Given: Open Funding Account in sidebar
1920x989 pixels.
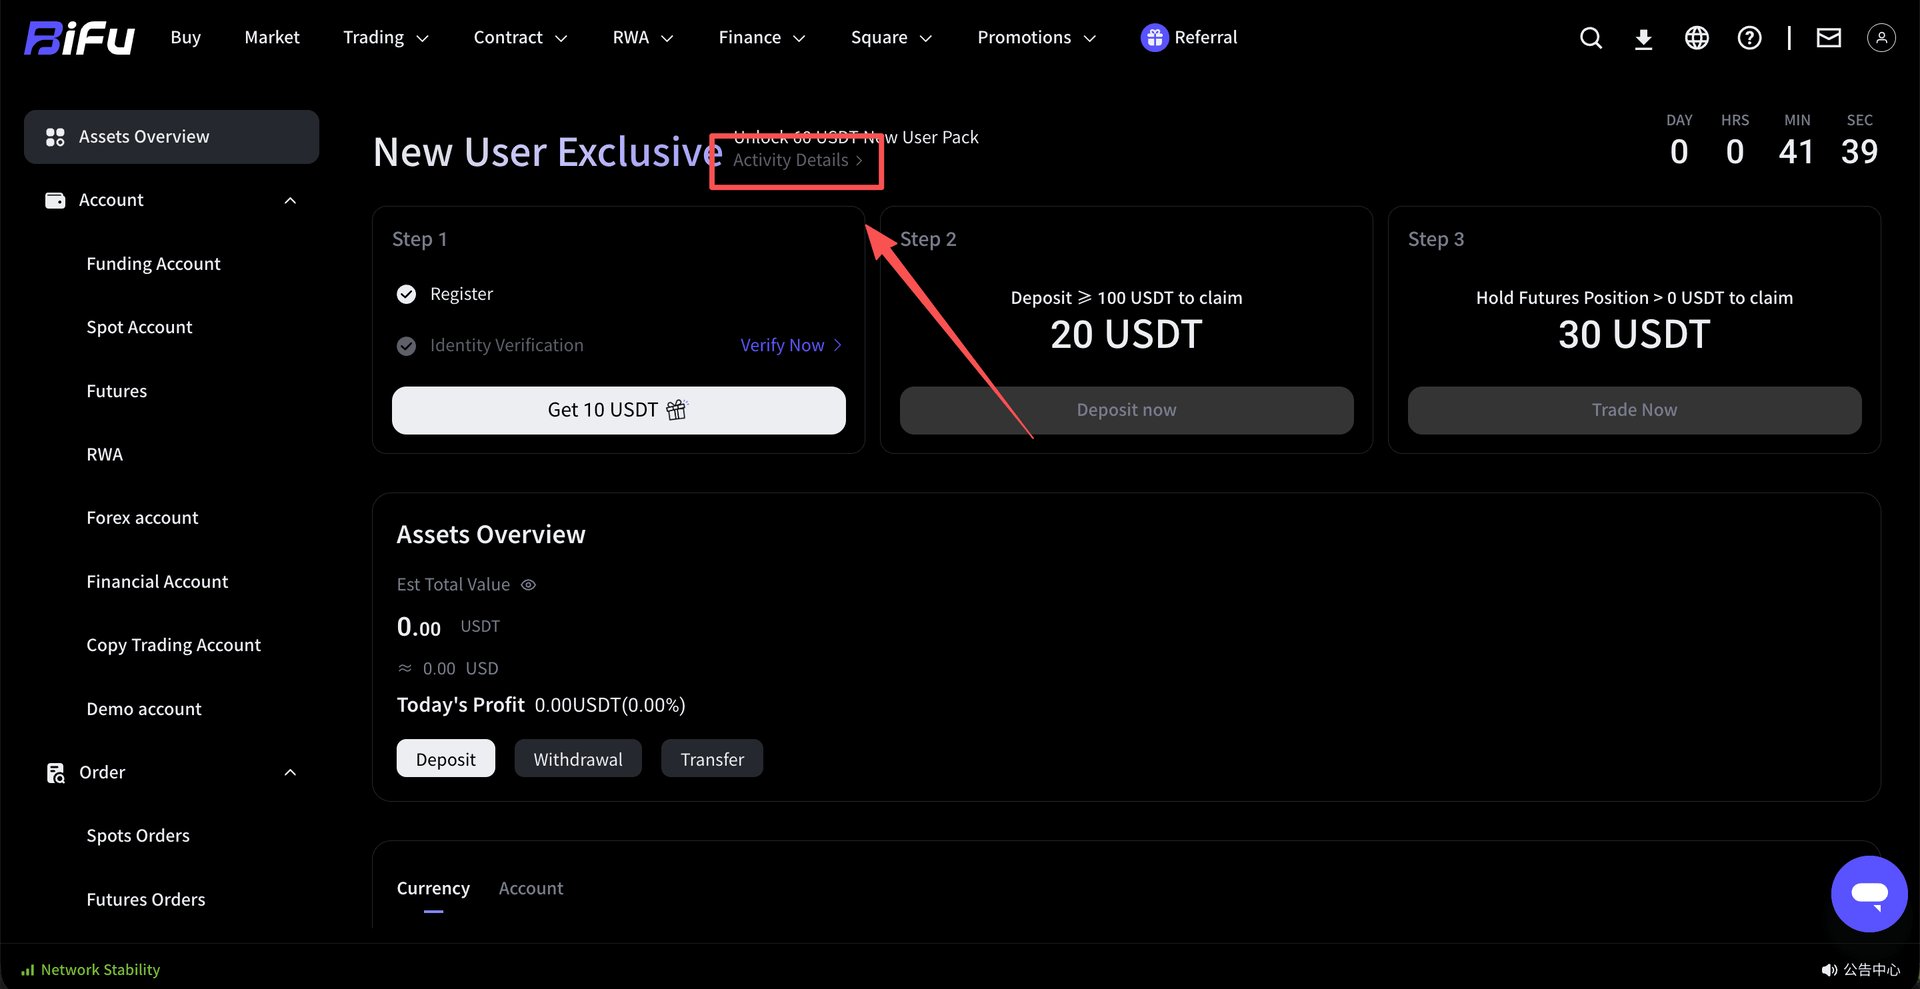Looking at the screenshot, I should (153, 264).
